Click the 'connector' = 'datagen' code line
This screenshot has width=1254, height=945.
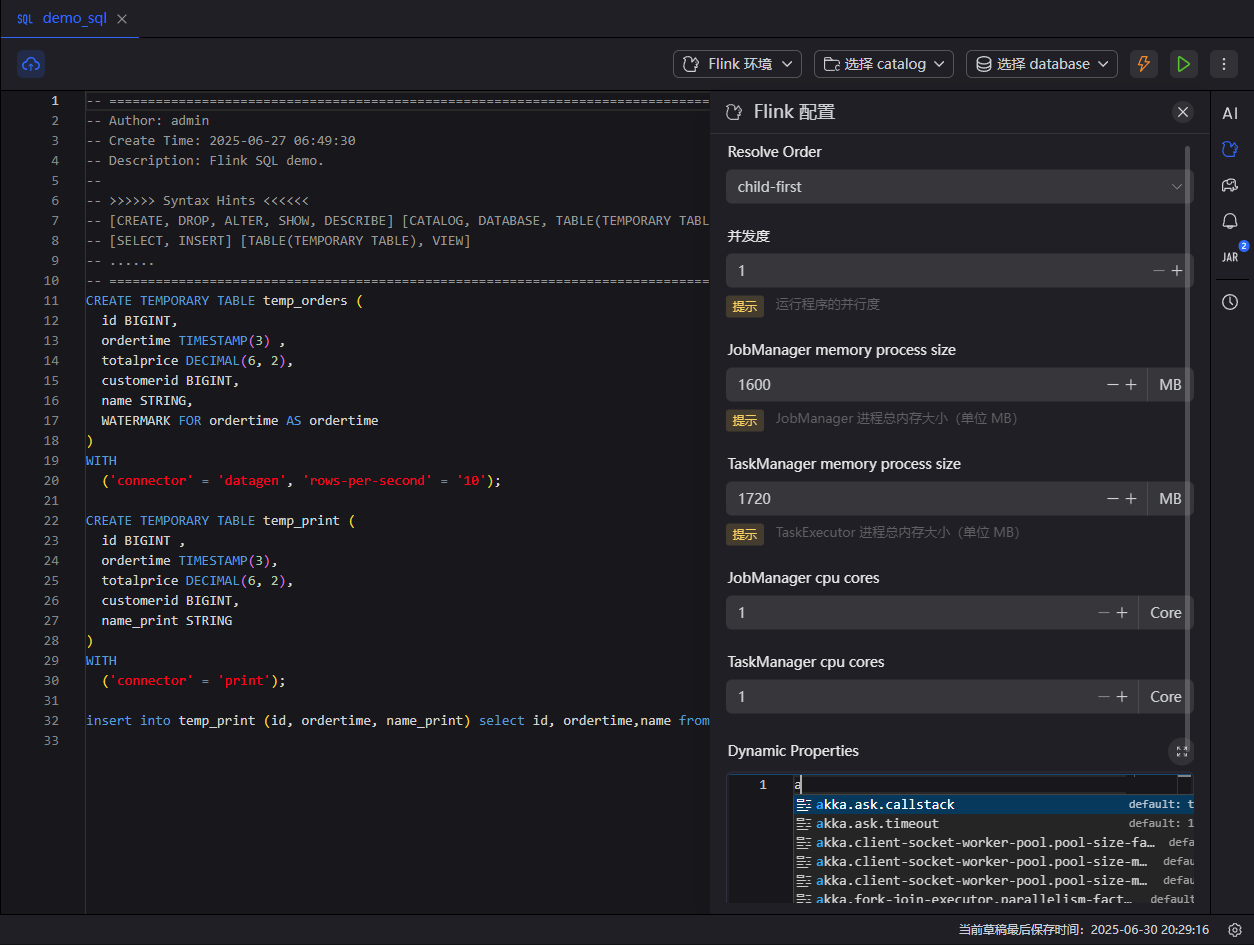click(301, 481)
